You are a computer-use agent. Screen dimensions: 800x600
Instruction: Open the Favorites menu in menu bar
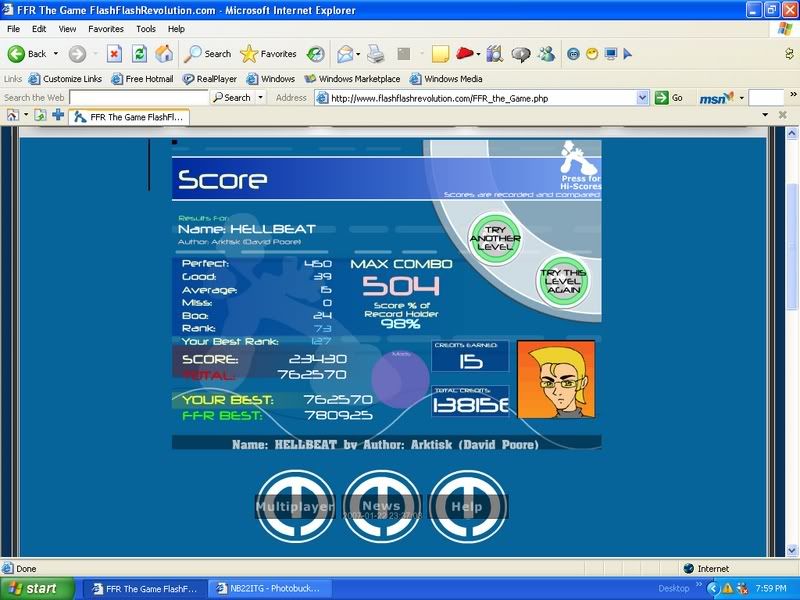click(106, 29)
